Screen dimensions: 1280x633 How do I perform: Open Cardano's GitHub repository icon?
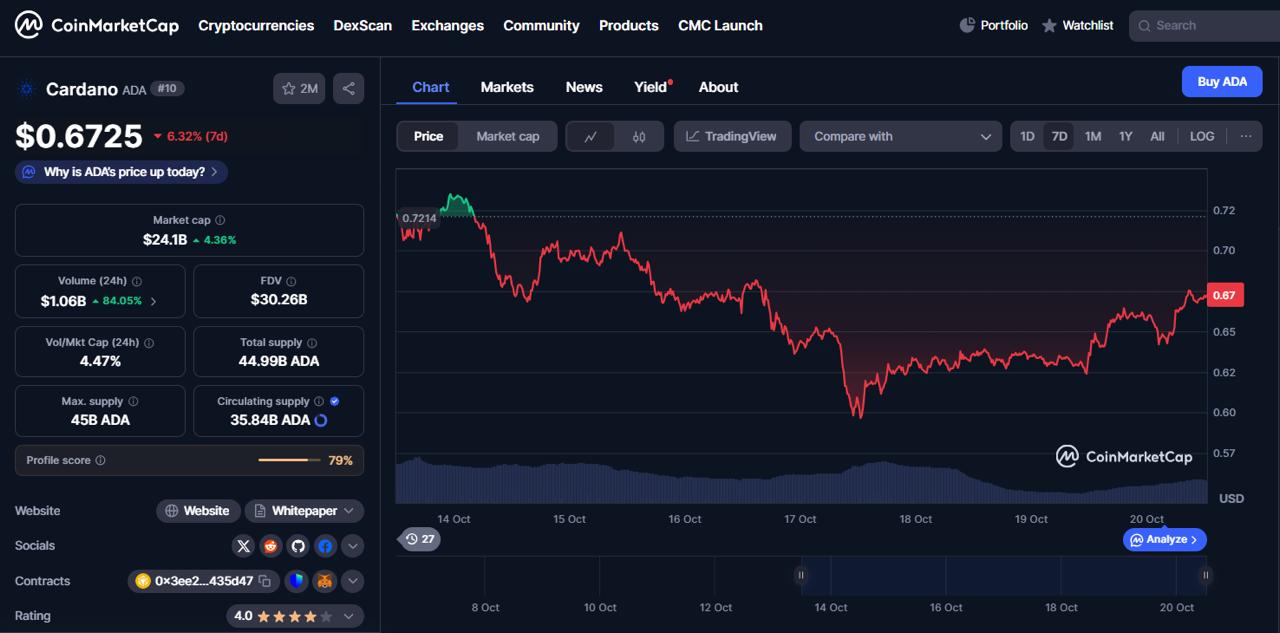coord(298,546)
